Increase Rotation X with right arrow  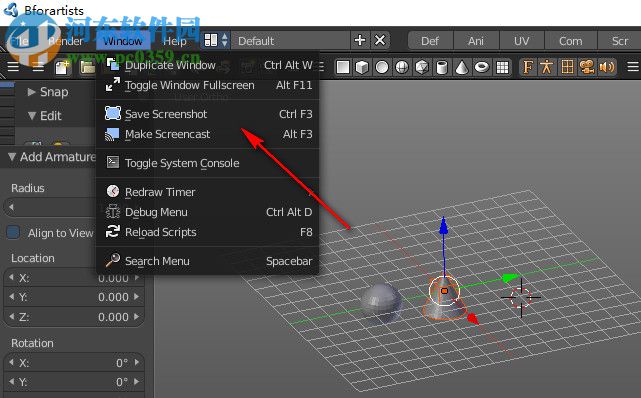137,362
